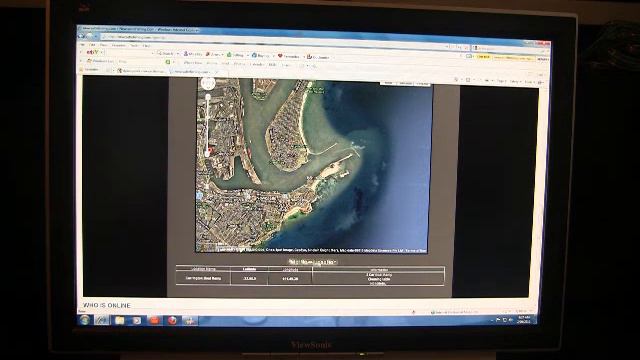Open the Windows Explorer folder taskbar icon
Image resolution: width=640 pixels, height=360 pixels.
click(119, 320)
